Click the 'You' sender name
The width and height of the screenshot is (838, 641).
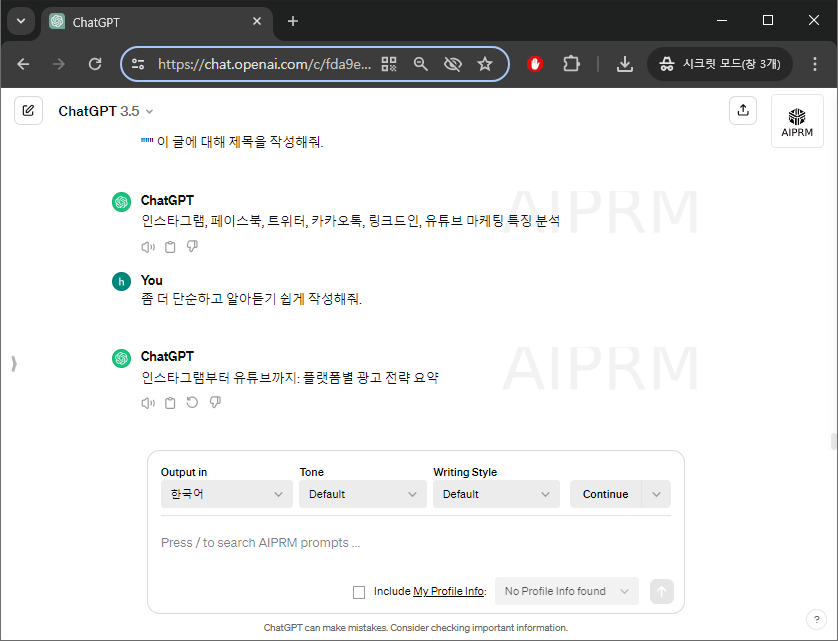152,280
